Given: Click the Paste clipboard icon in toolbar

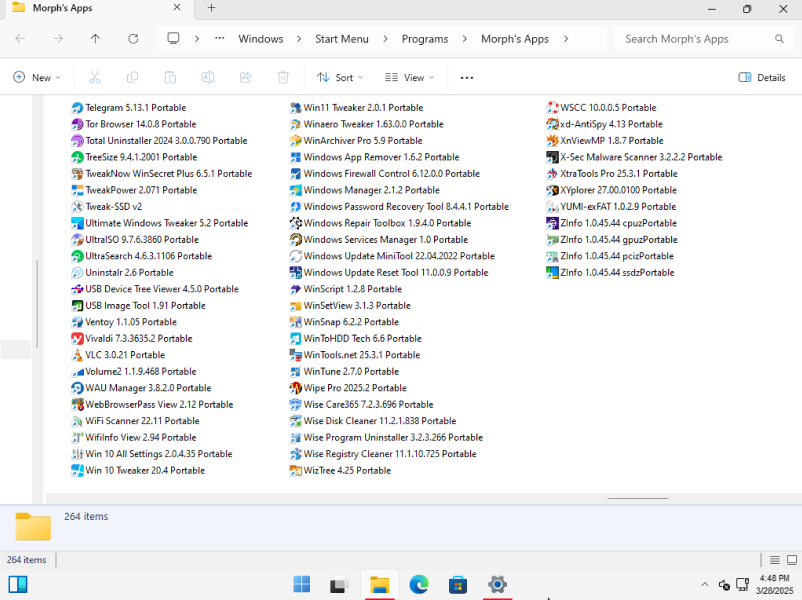Looking at the screenshot, I should [x=170, y=78].
